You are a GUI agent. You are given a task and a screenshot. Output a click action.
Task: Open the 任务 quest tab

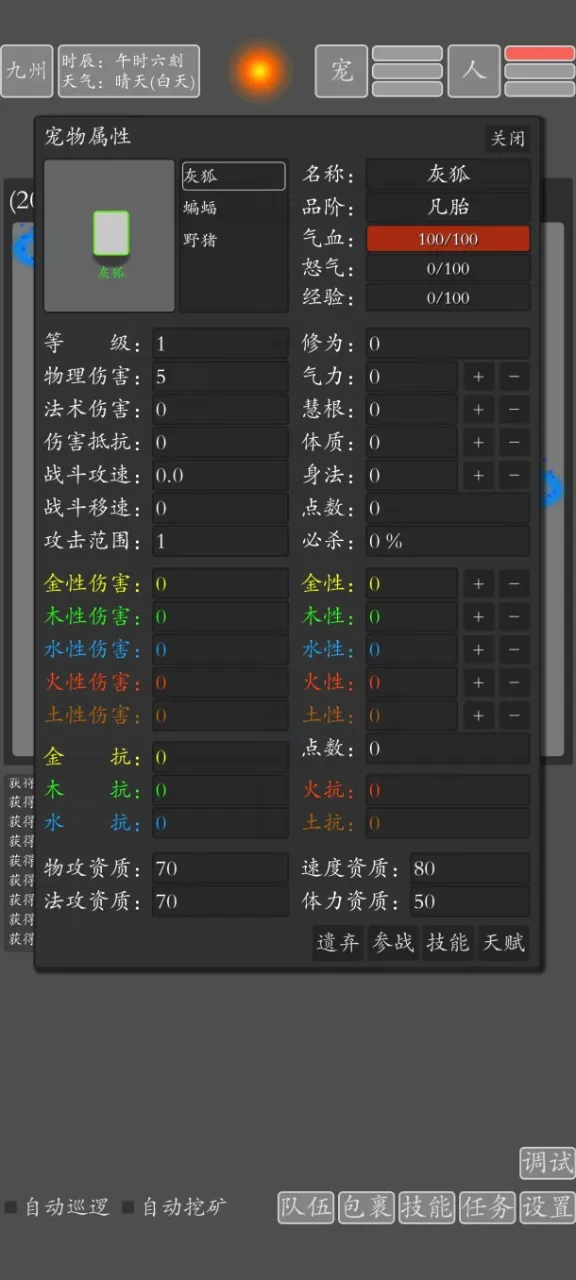coord(488,1207)
